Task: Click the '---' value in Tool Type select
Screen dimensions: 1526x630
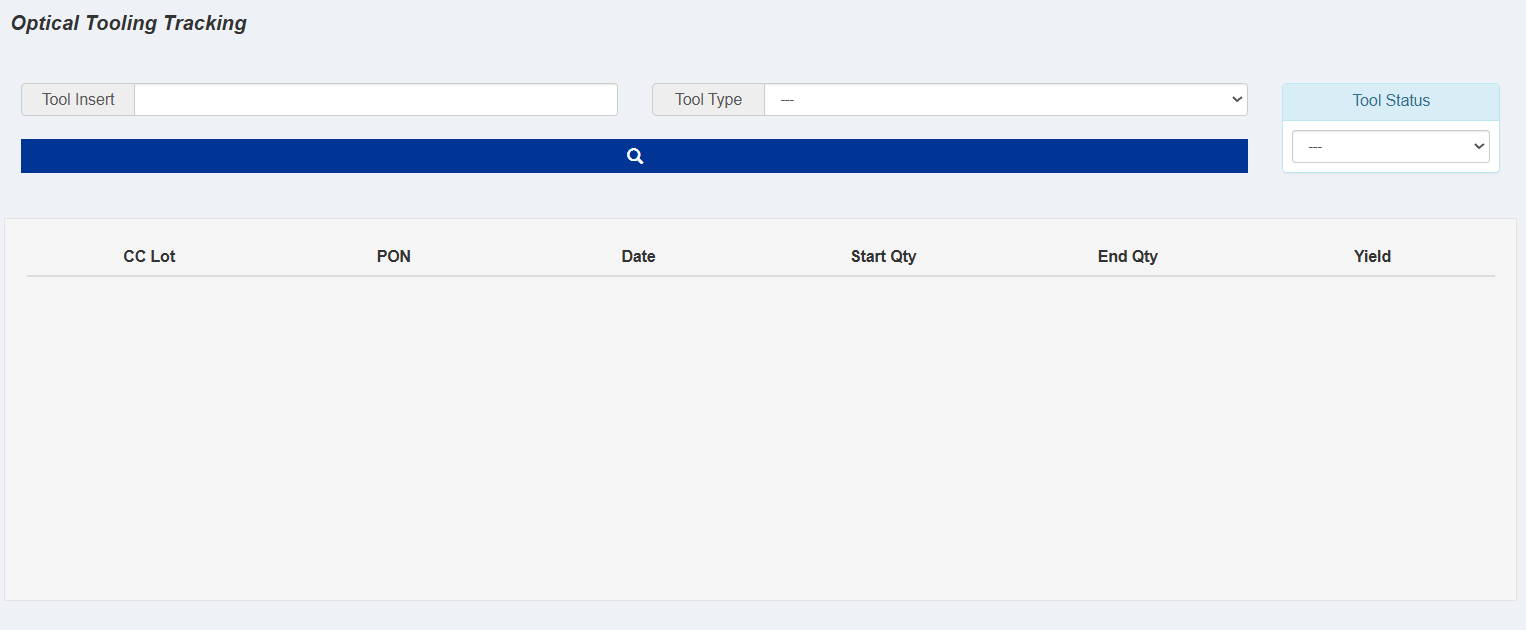Action: coord(787,100)
